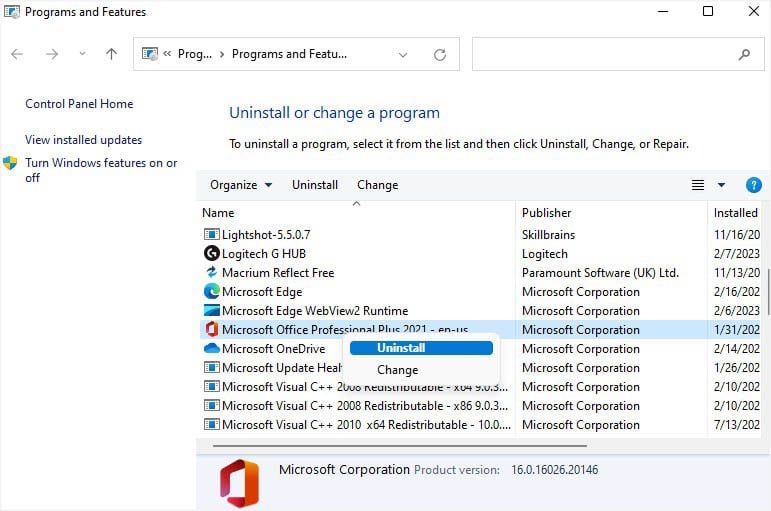Click the 7/13/202 installed date cell

tap(737, 424)
